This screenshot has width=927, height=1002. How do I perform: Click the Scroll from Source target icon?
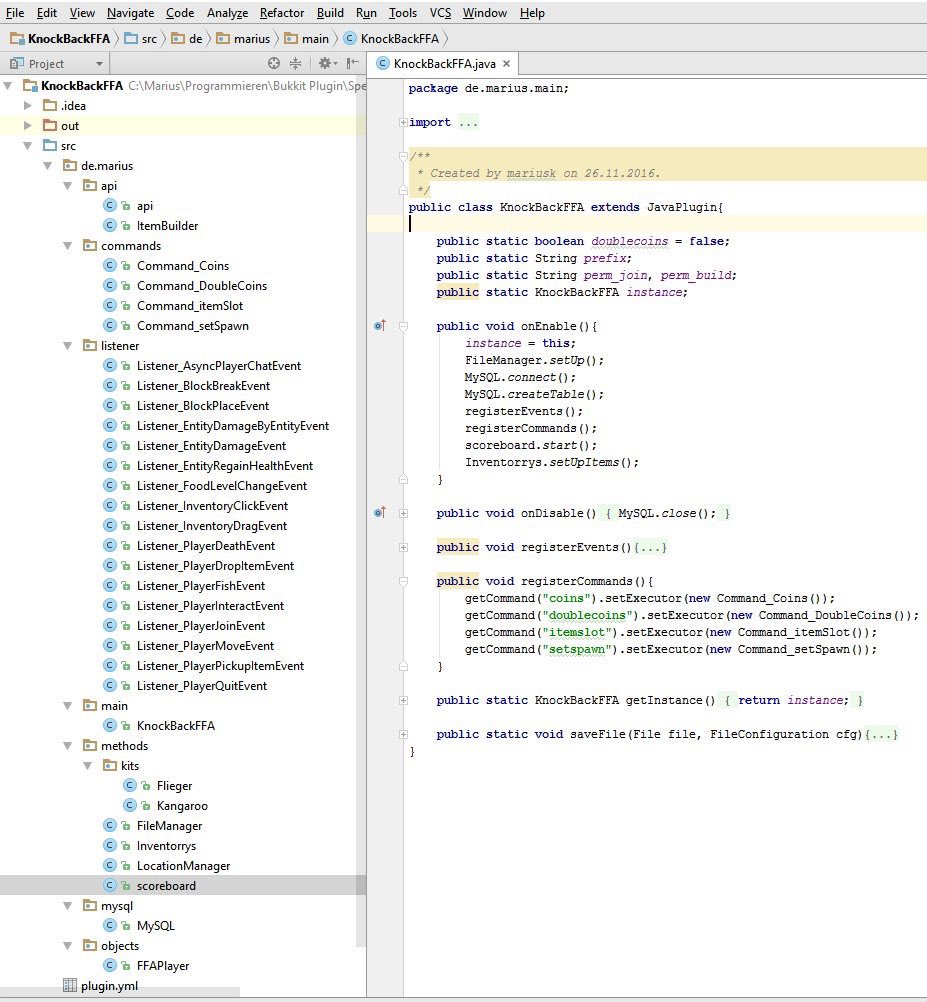click(274, 63)
